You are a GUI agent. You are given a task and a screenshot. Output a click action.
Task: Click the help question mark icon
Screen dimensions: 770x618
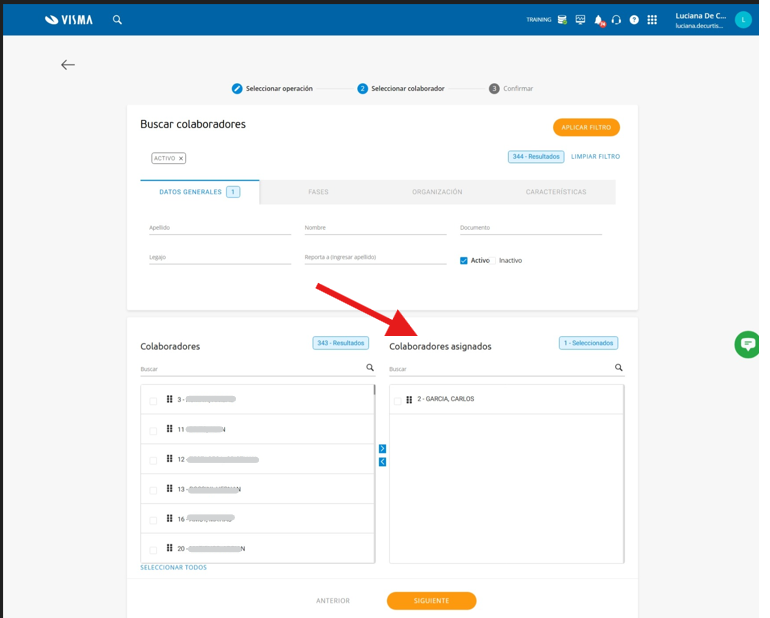(634, 20)
